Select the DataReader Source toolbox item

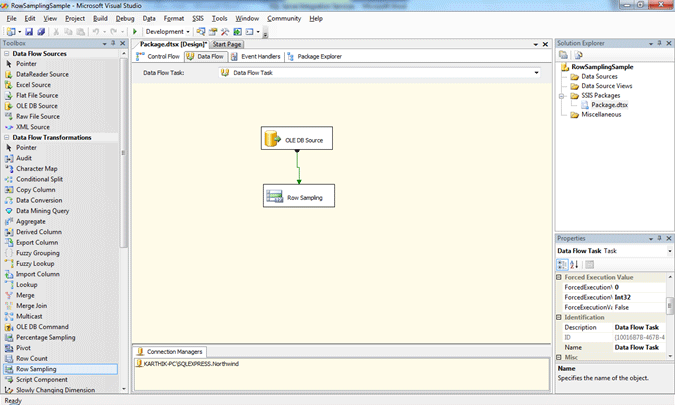click(x=42, y=74)
